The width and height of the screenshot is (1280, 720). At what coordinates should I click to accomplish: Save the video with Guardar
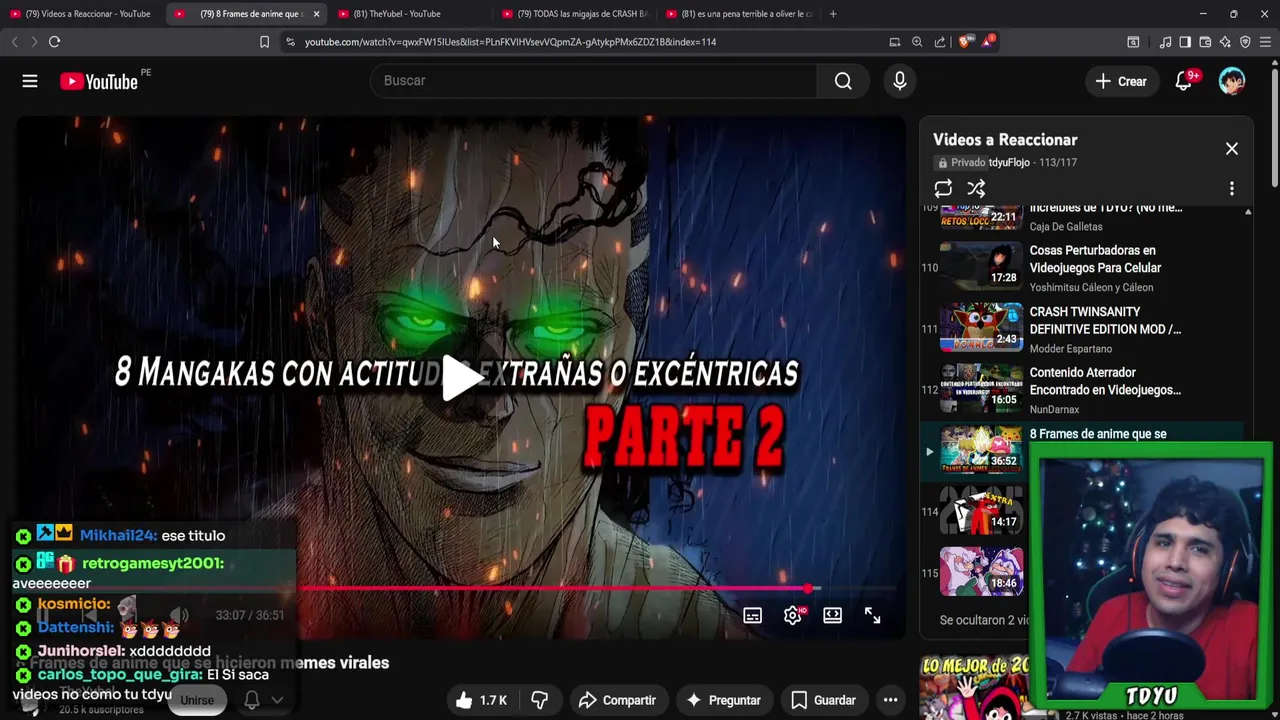[x=824, y=700]
